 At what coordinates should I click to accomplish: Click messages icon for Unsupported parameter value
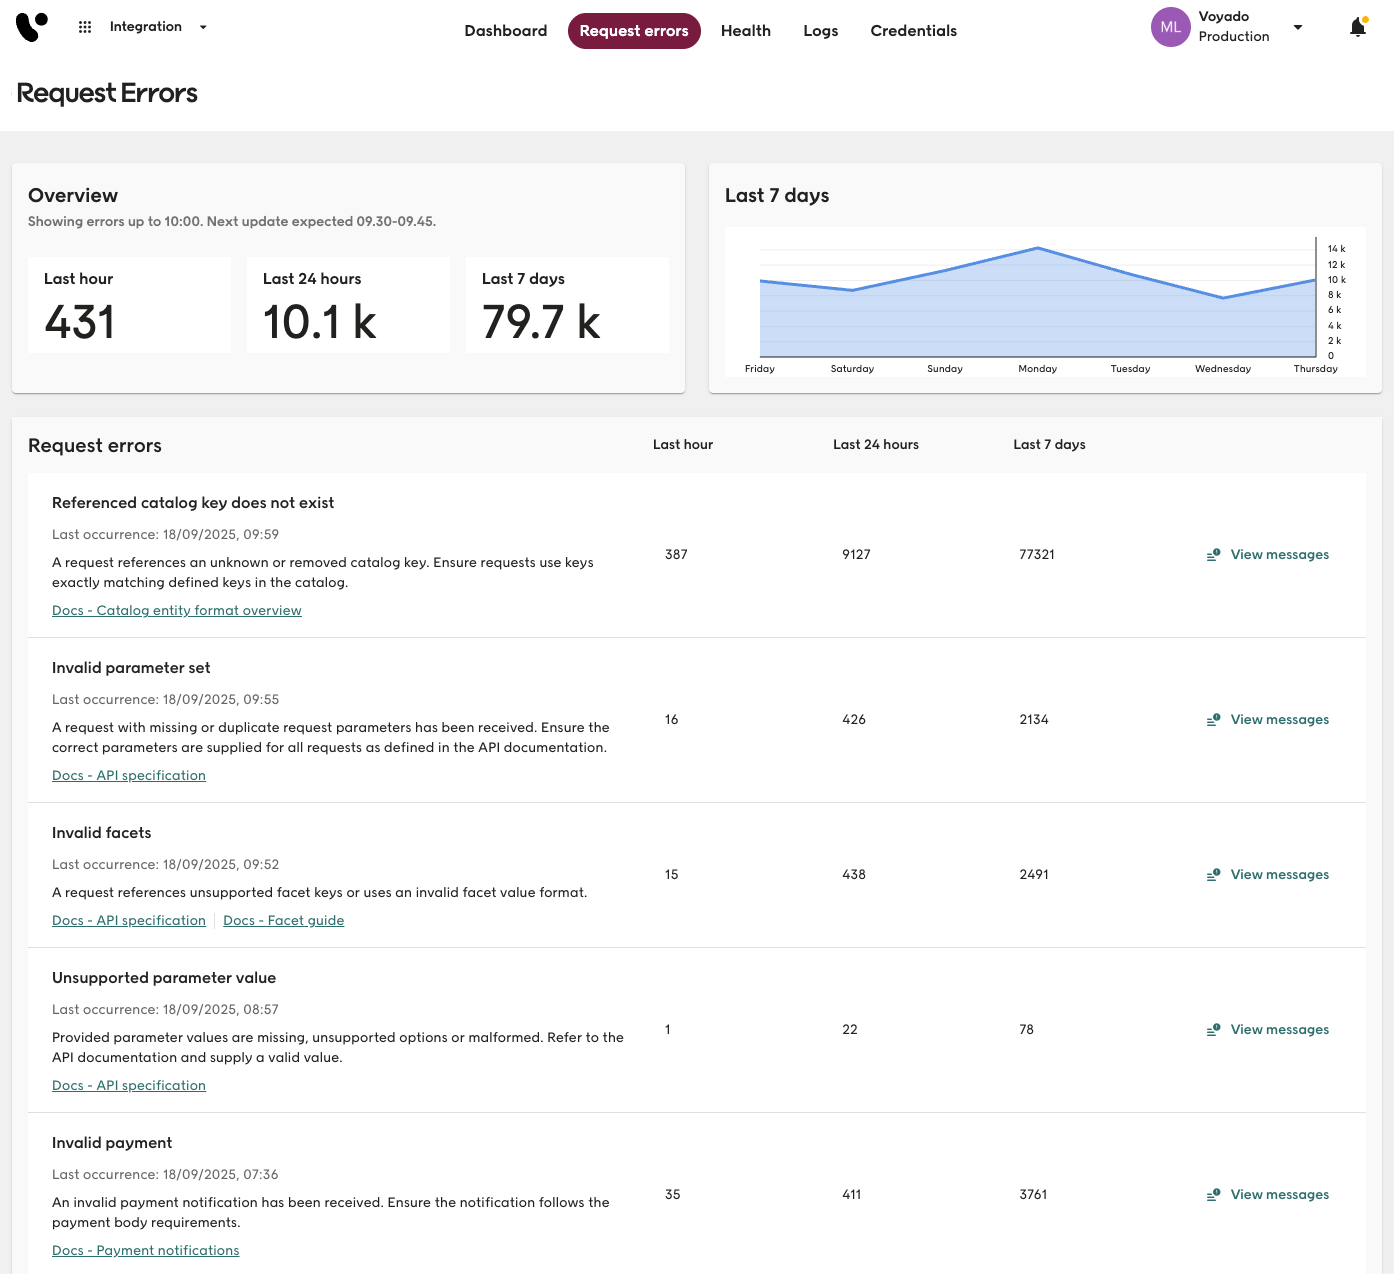pyautogui.click(x=1213, y=1030)
